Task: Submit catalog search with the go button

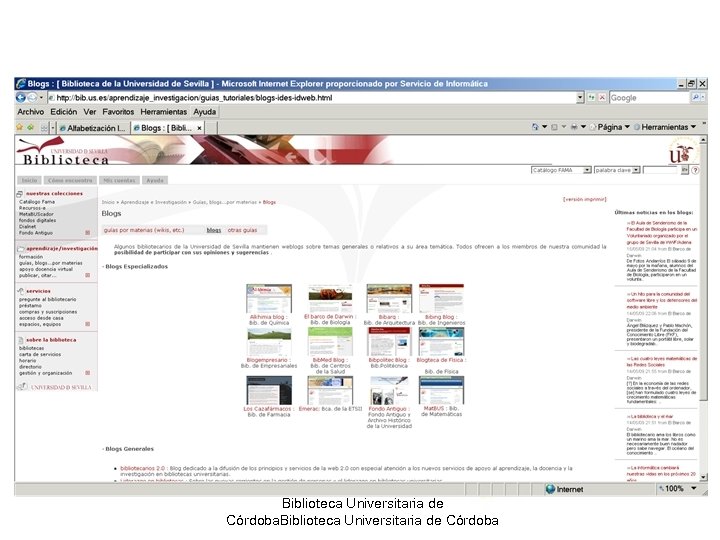Action: (684, 170)
